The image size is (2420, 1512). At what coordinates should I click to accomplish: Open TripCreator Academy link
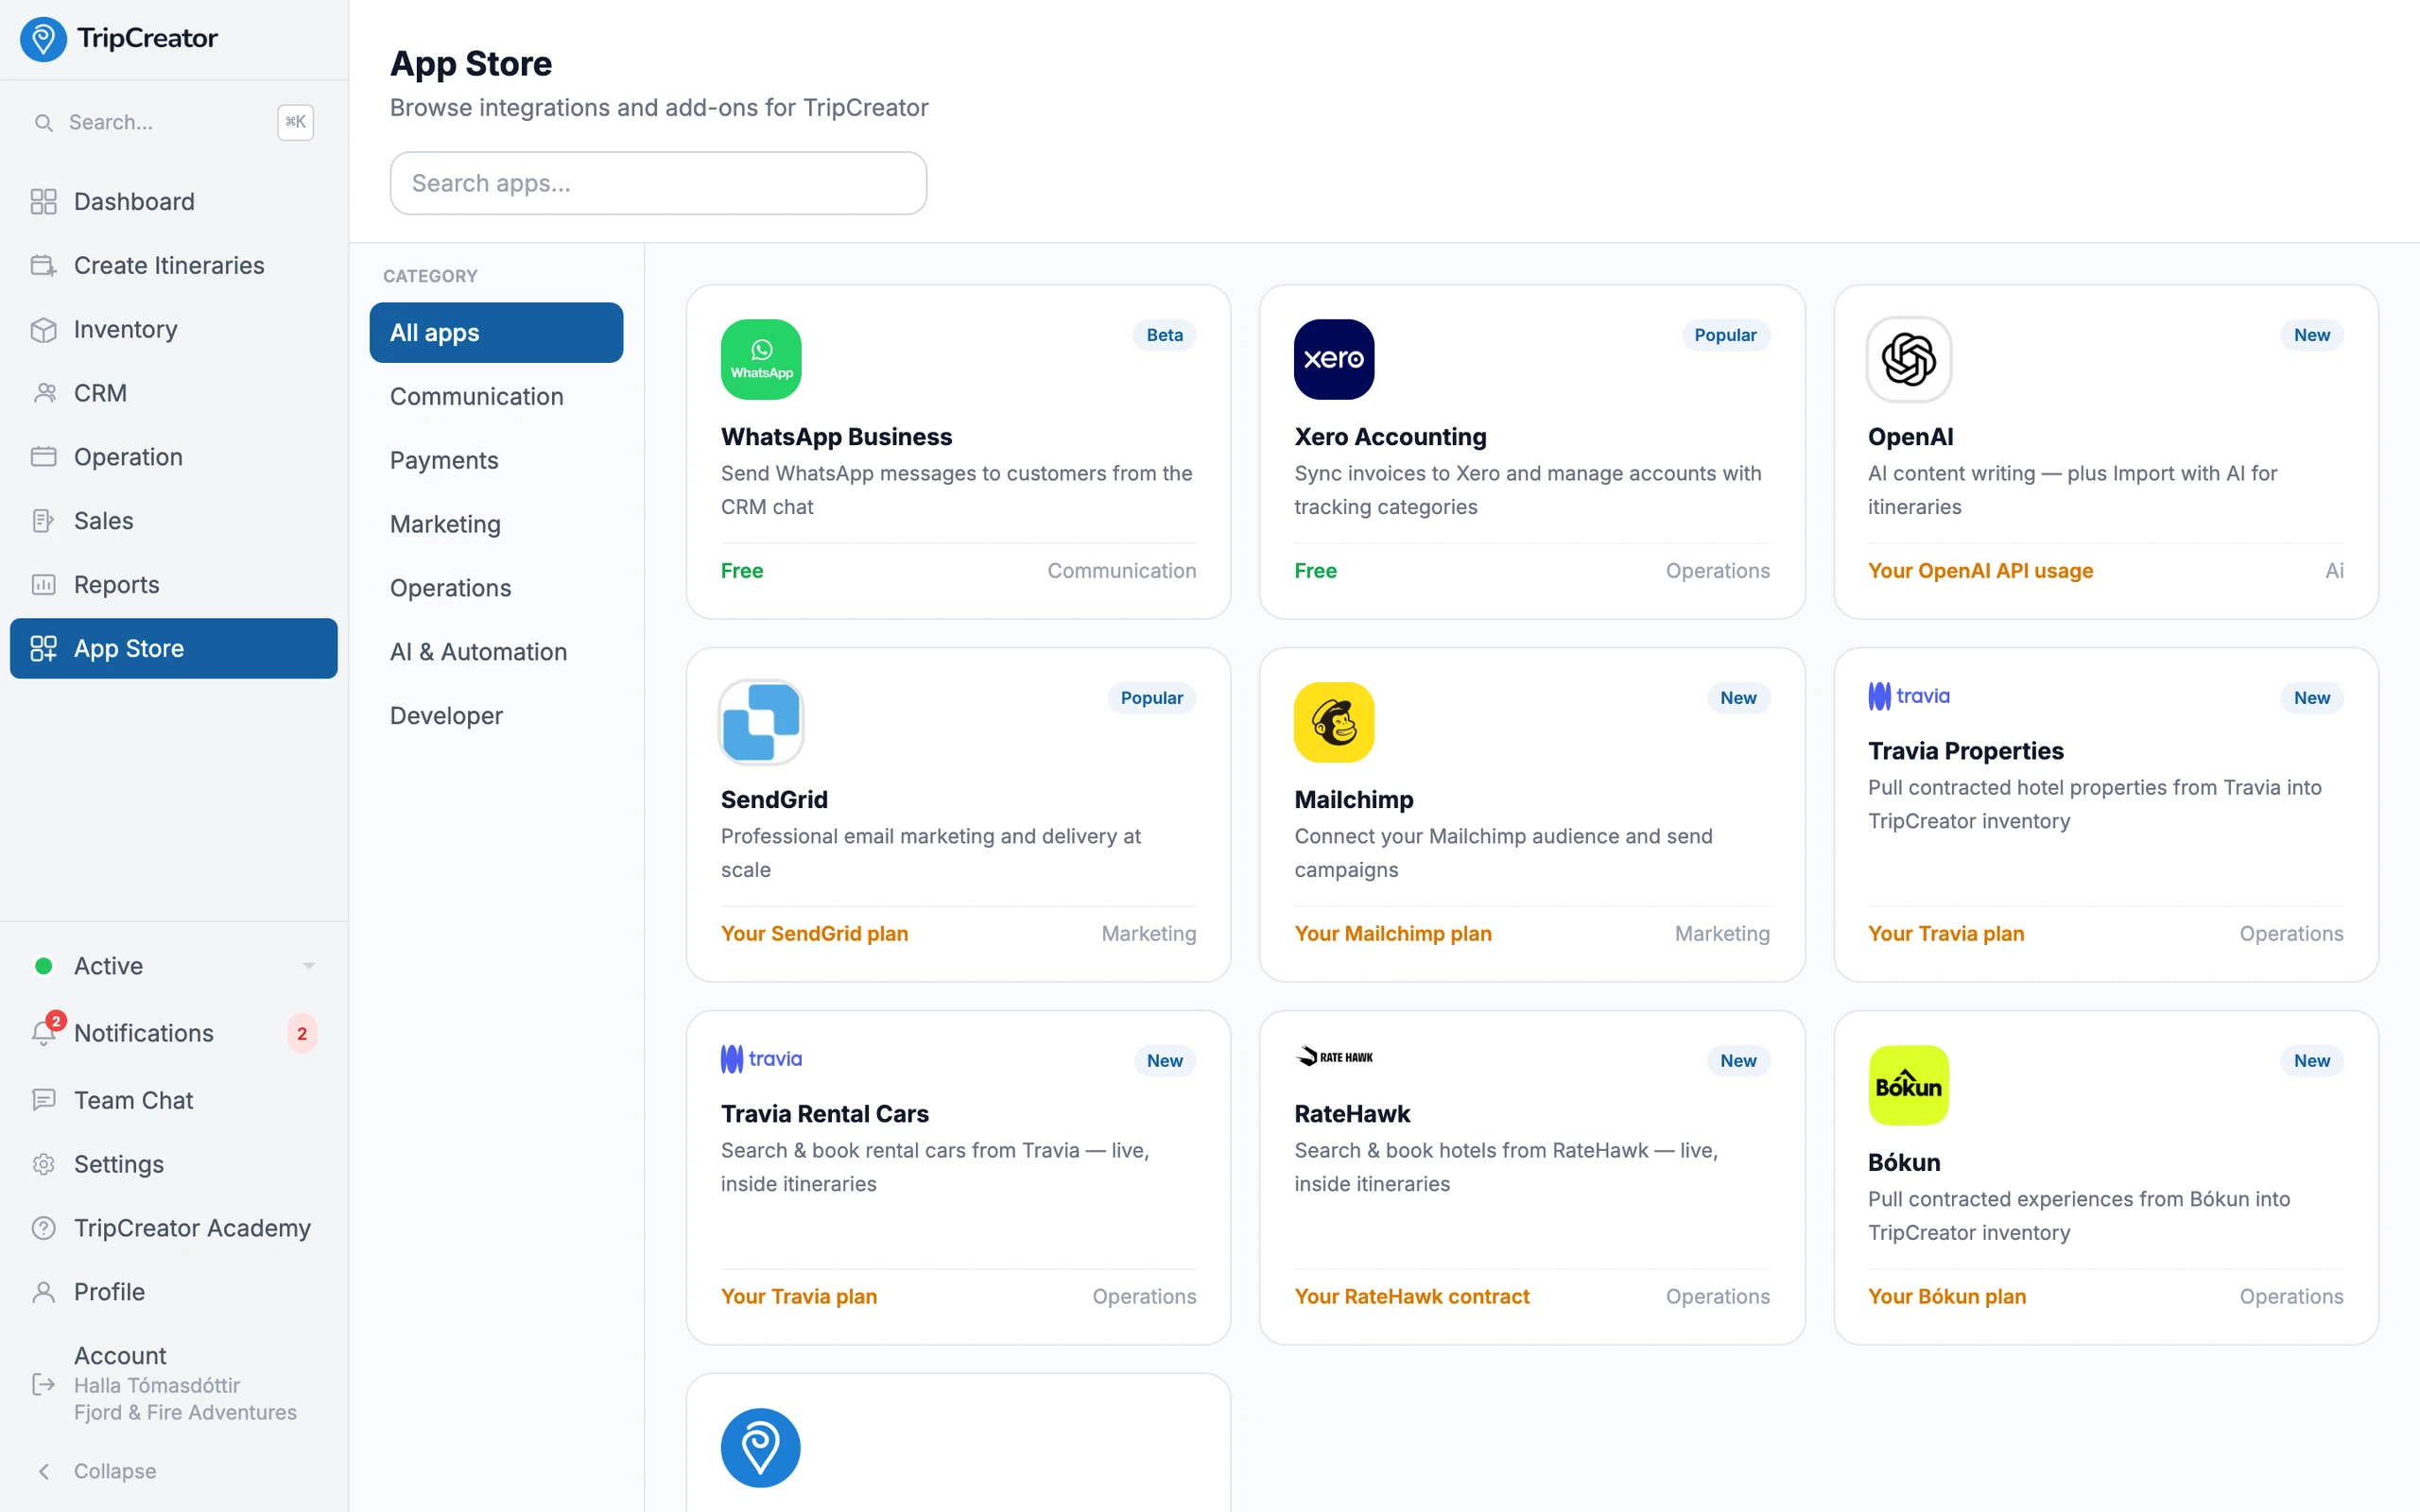pos(174,1228)
